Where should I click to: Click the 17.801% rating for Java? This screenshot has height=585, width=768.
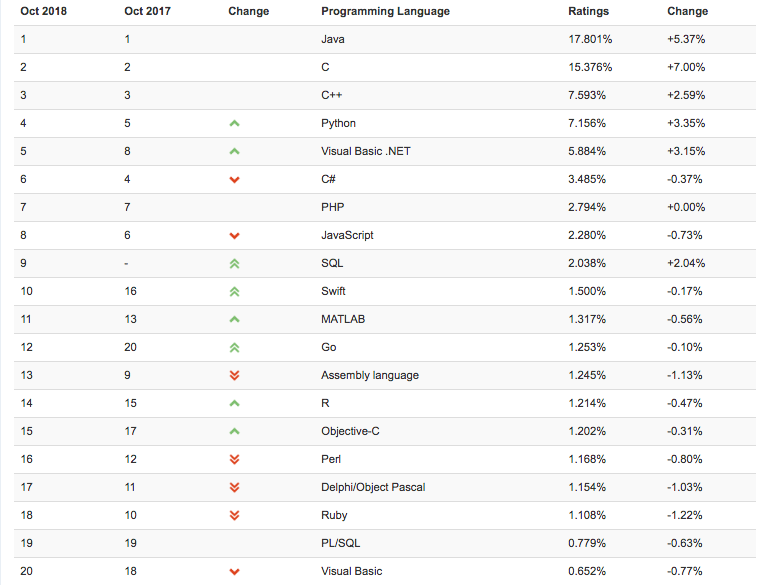pyautogui.click(x=590, y=39)
